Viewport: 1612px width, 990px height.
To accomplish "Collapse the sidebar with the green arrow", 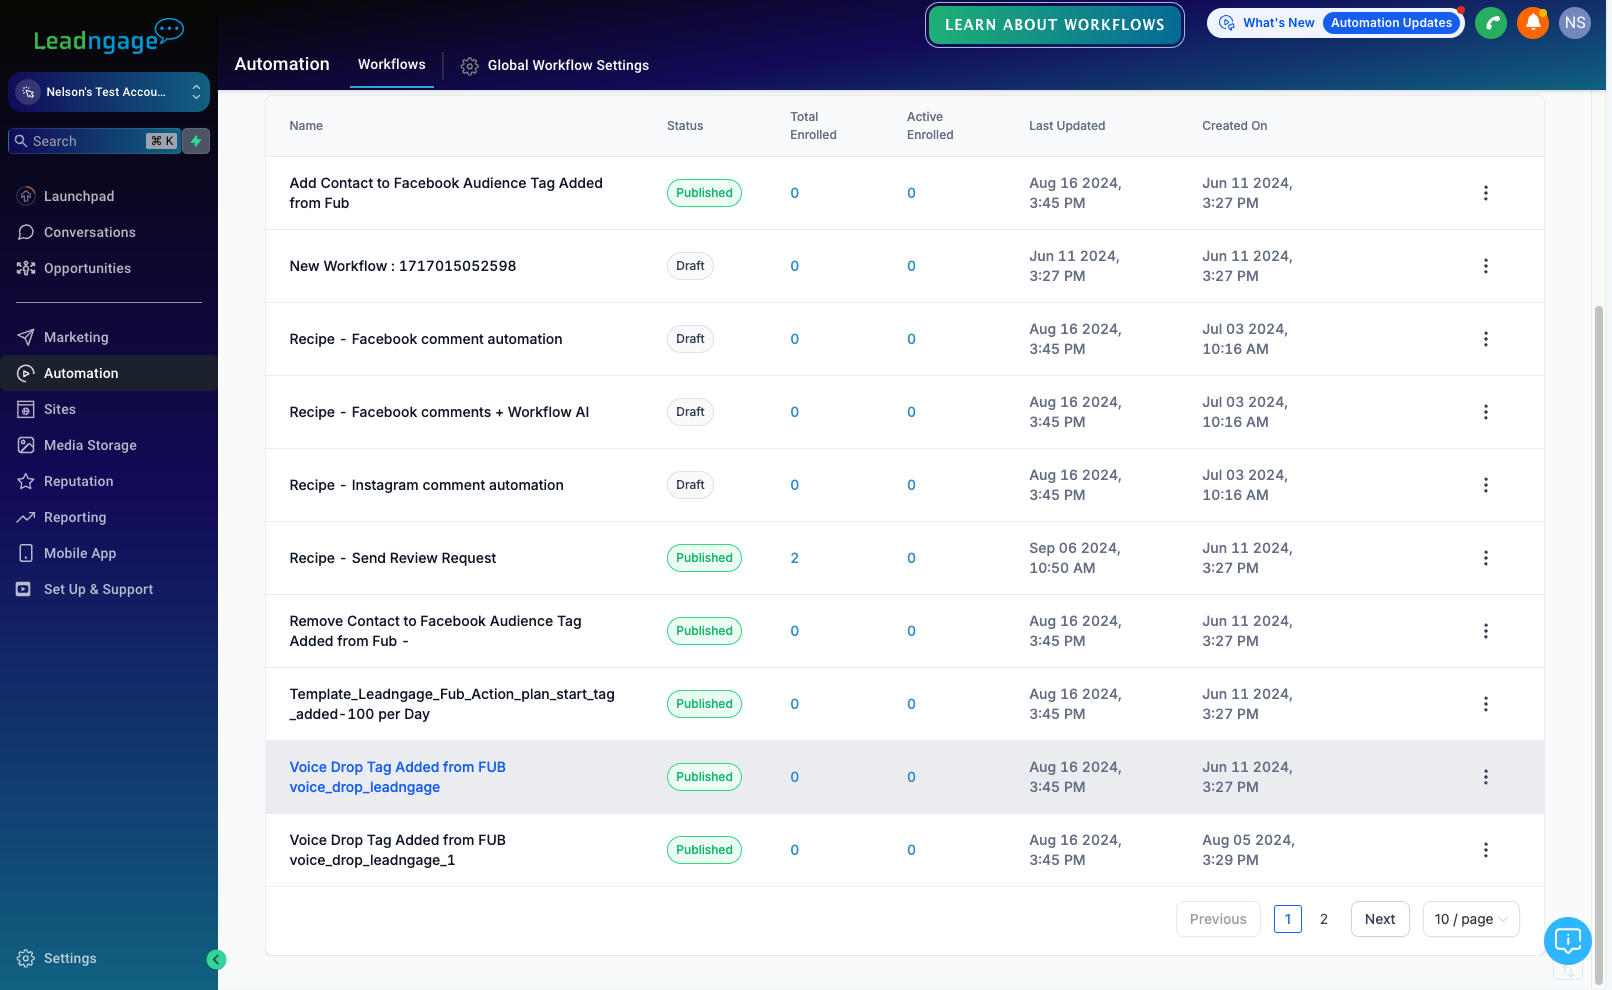I will (x=216, y=960).
